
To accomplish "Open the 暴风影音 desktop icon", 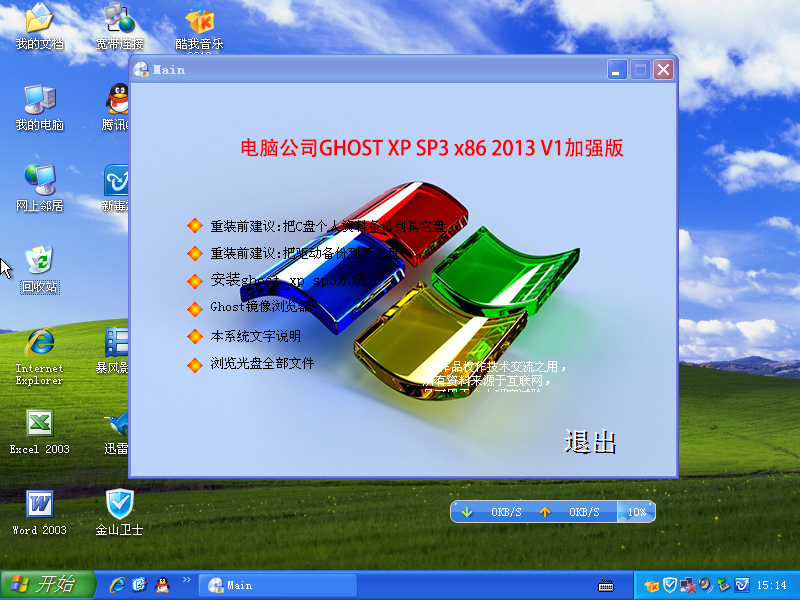I will (x=113, y=351).
